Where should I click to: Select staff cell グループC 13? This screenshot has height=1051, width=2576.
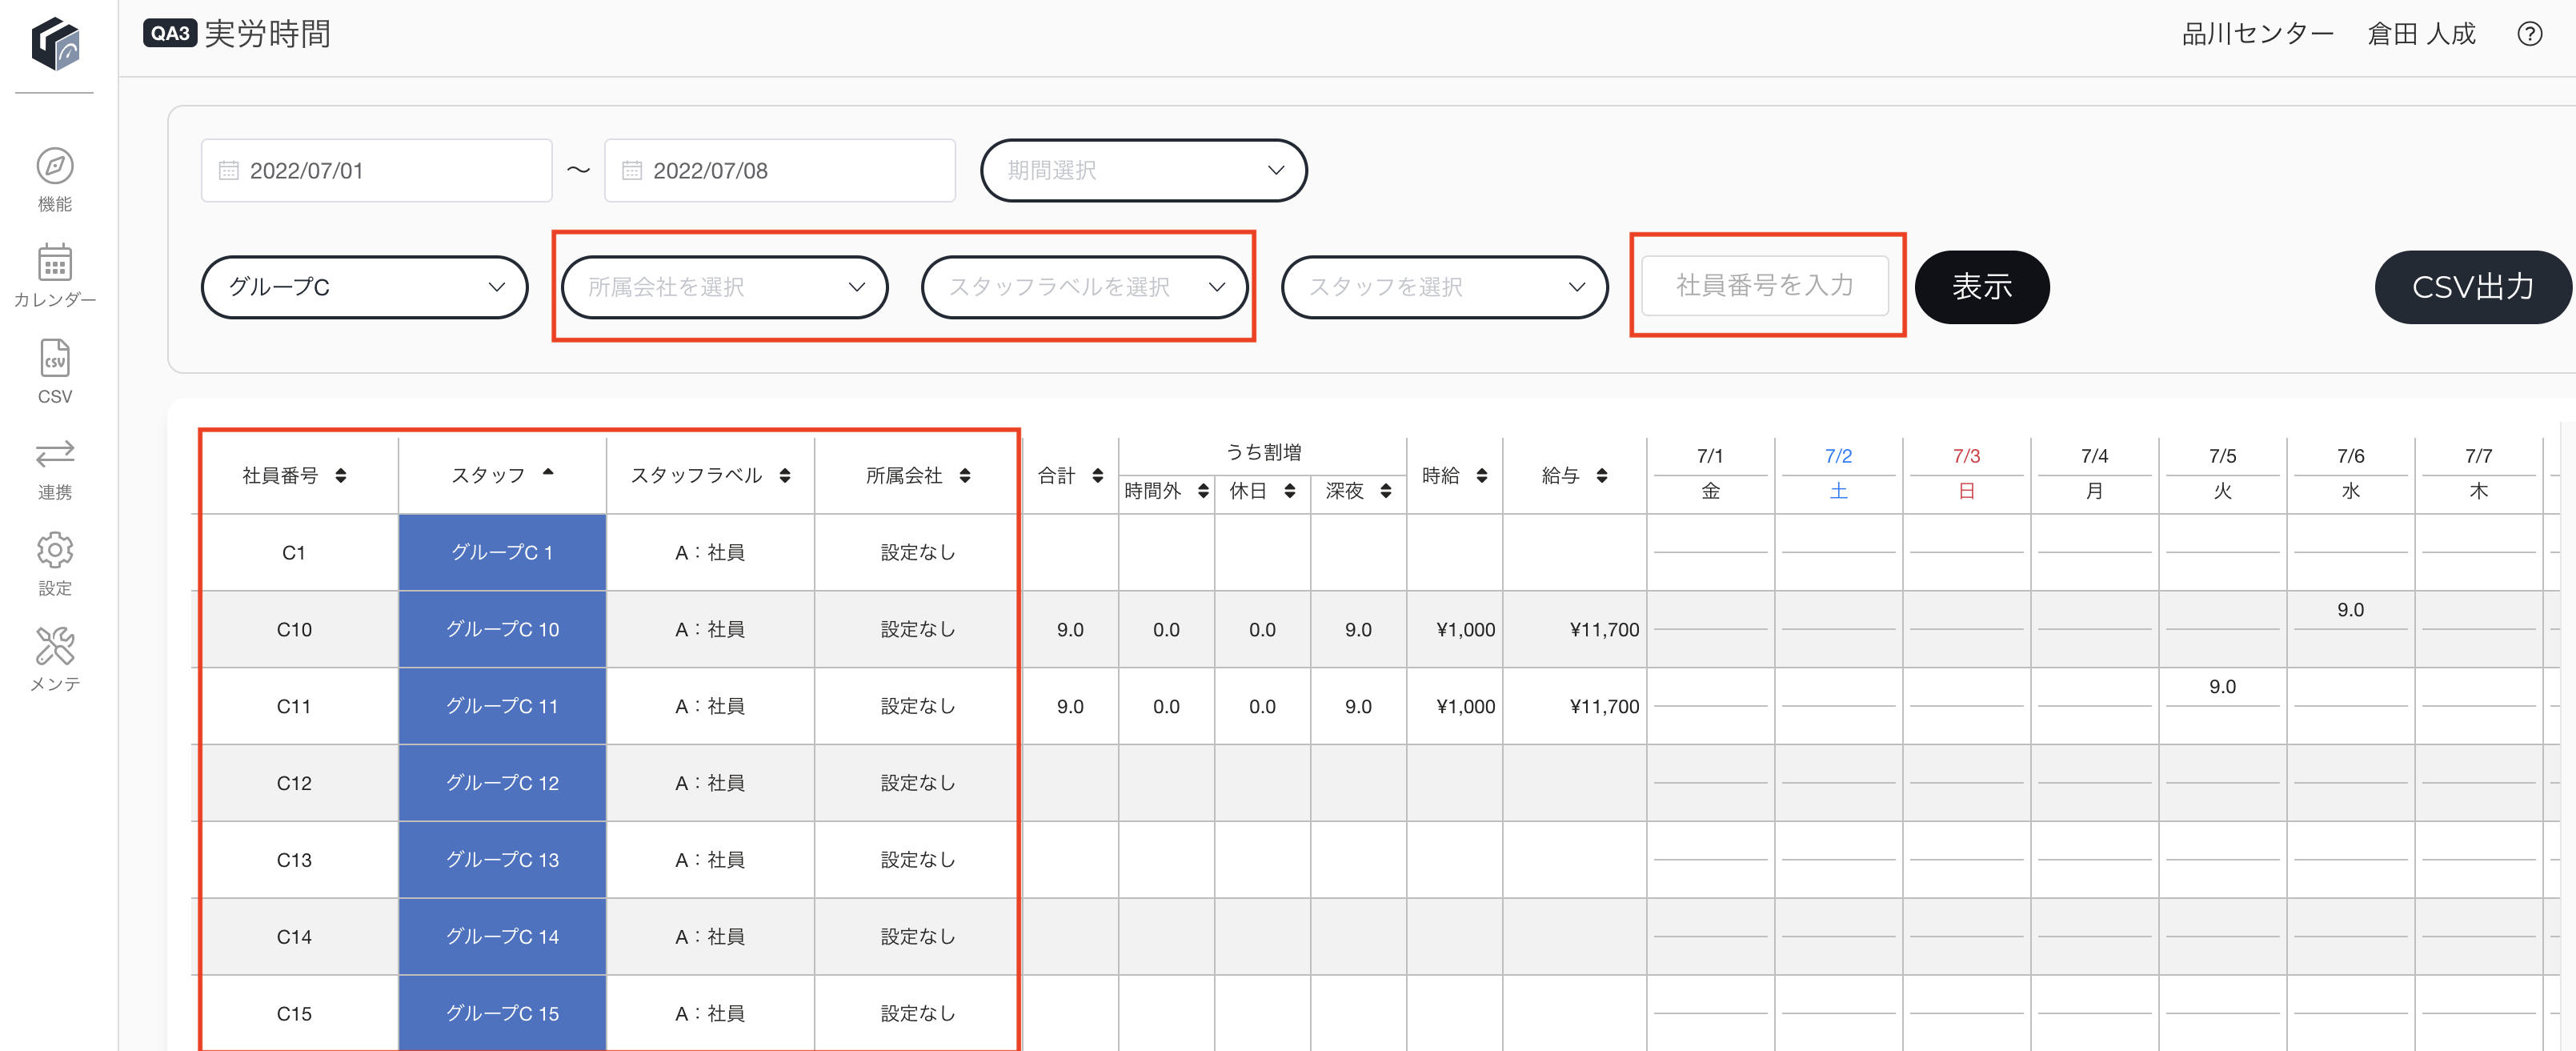pyautogui.click(x=502, y=860)
